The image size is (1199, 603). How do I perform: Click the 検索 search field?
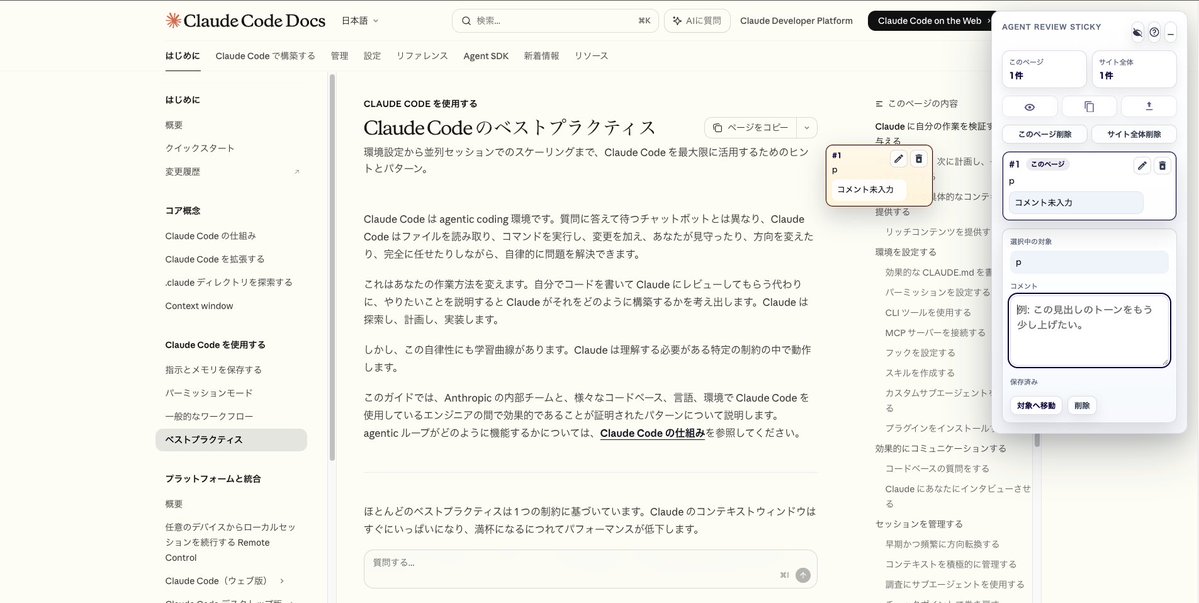pos(556,21)
